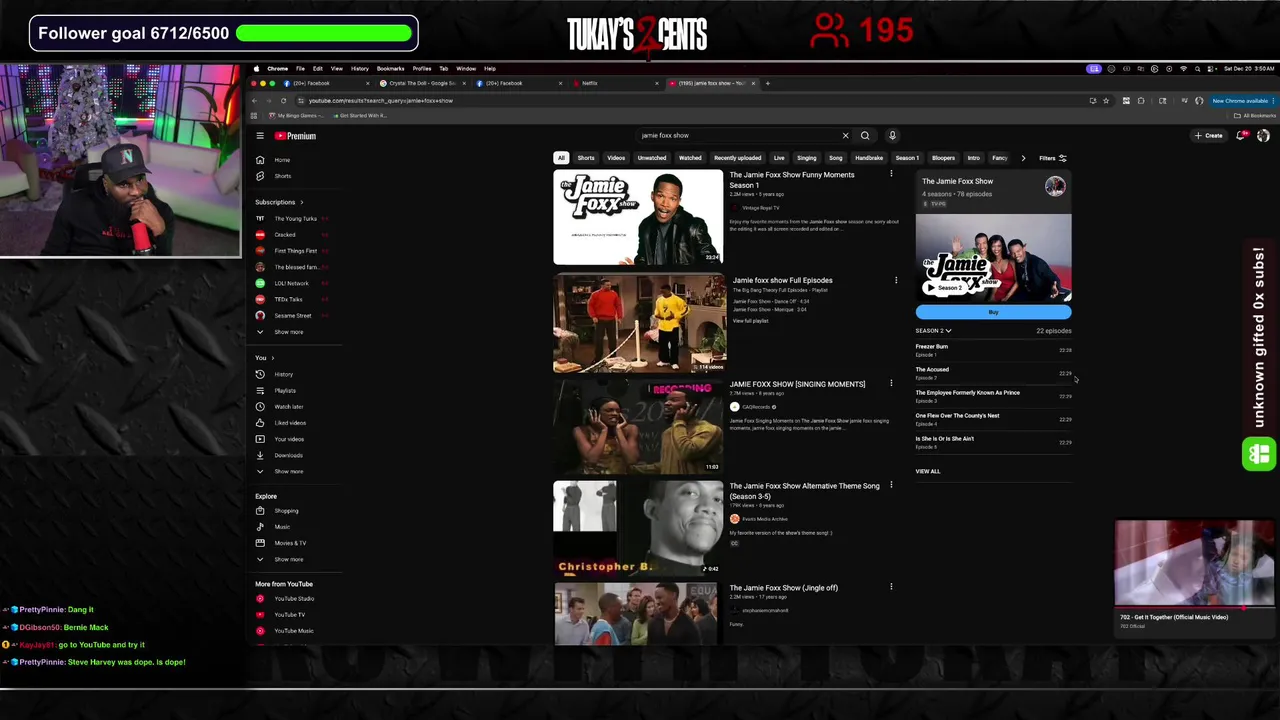The height and width of the screenshot is (720, 1280).
Task: Open Chrome File menu
Action: (x=300, y=69)
